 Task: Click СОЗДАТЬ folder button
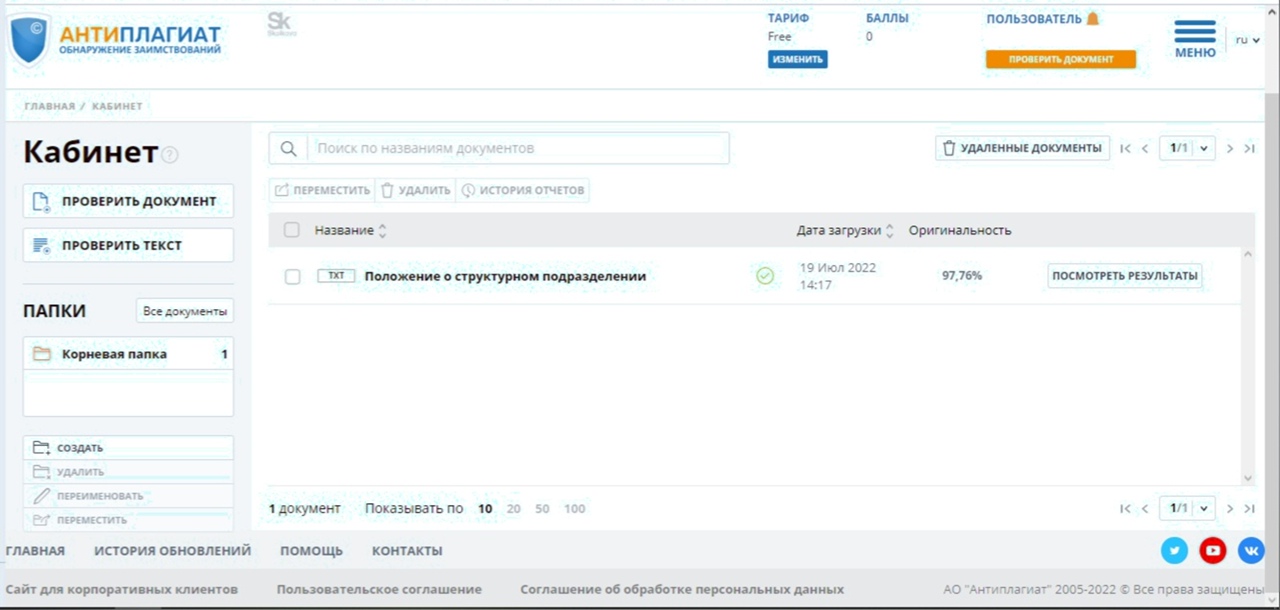point(128,448)
